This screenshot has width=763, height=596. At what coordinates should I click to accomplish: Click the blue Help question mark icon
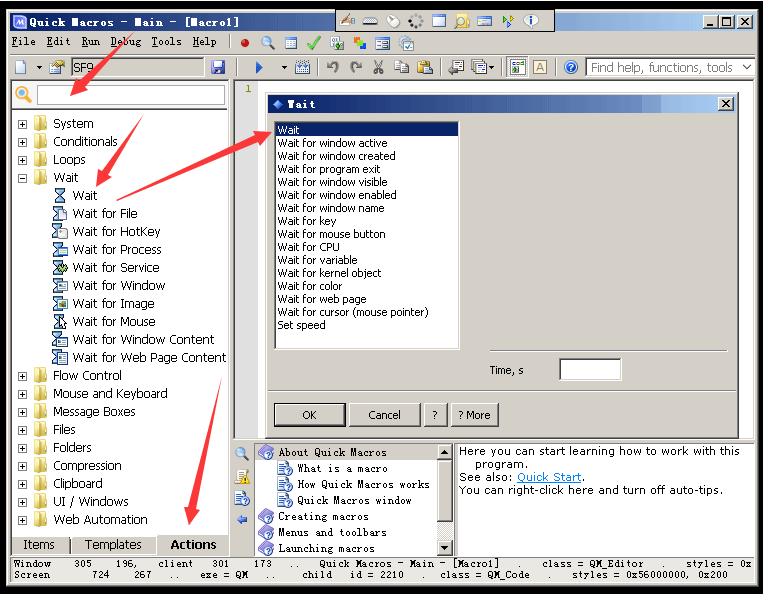point(571,67)
